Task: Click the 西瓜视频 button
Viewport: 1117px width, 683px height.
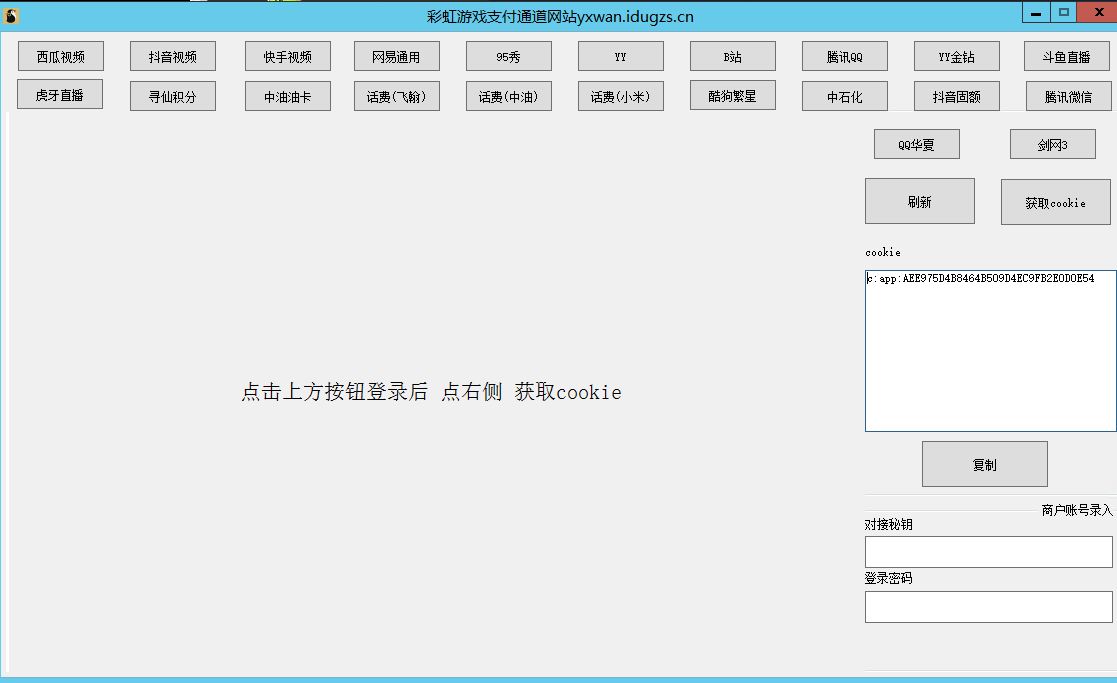Action: 60,56
